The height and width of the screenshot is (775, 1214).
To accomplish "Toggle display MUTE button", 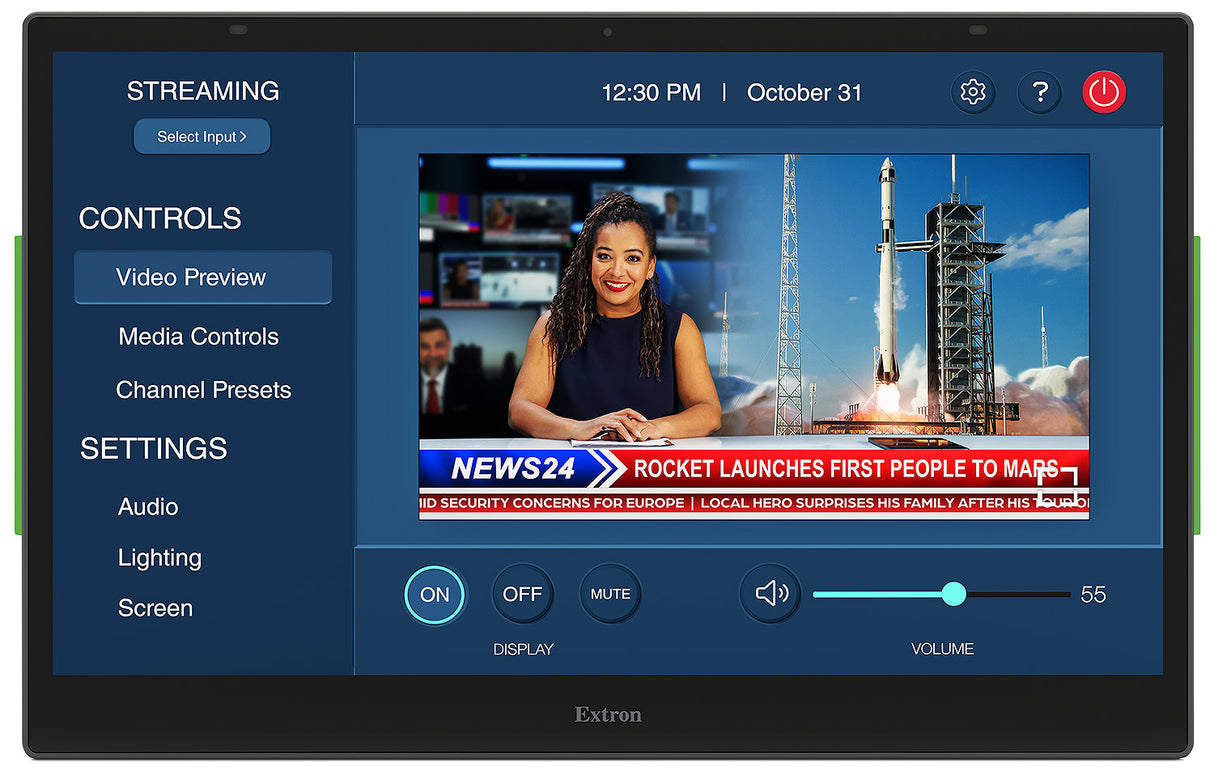I will [610, 594].
